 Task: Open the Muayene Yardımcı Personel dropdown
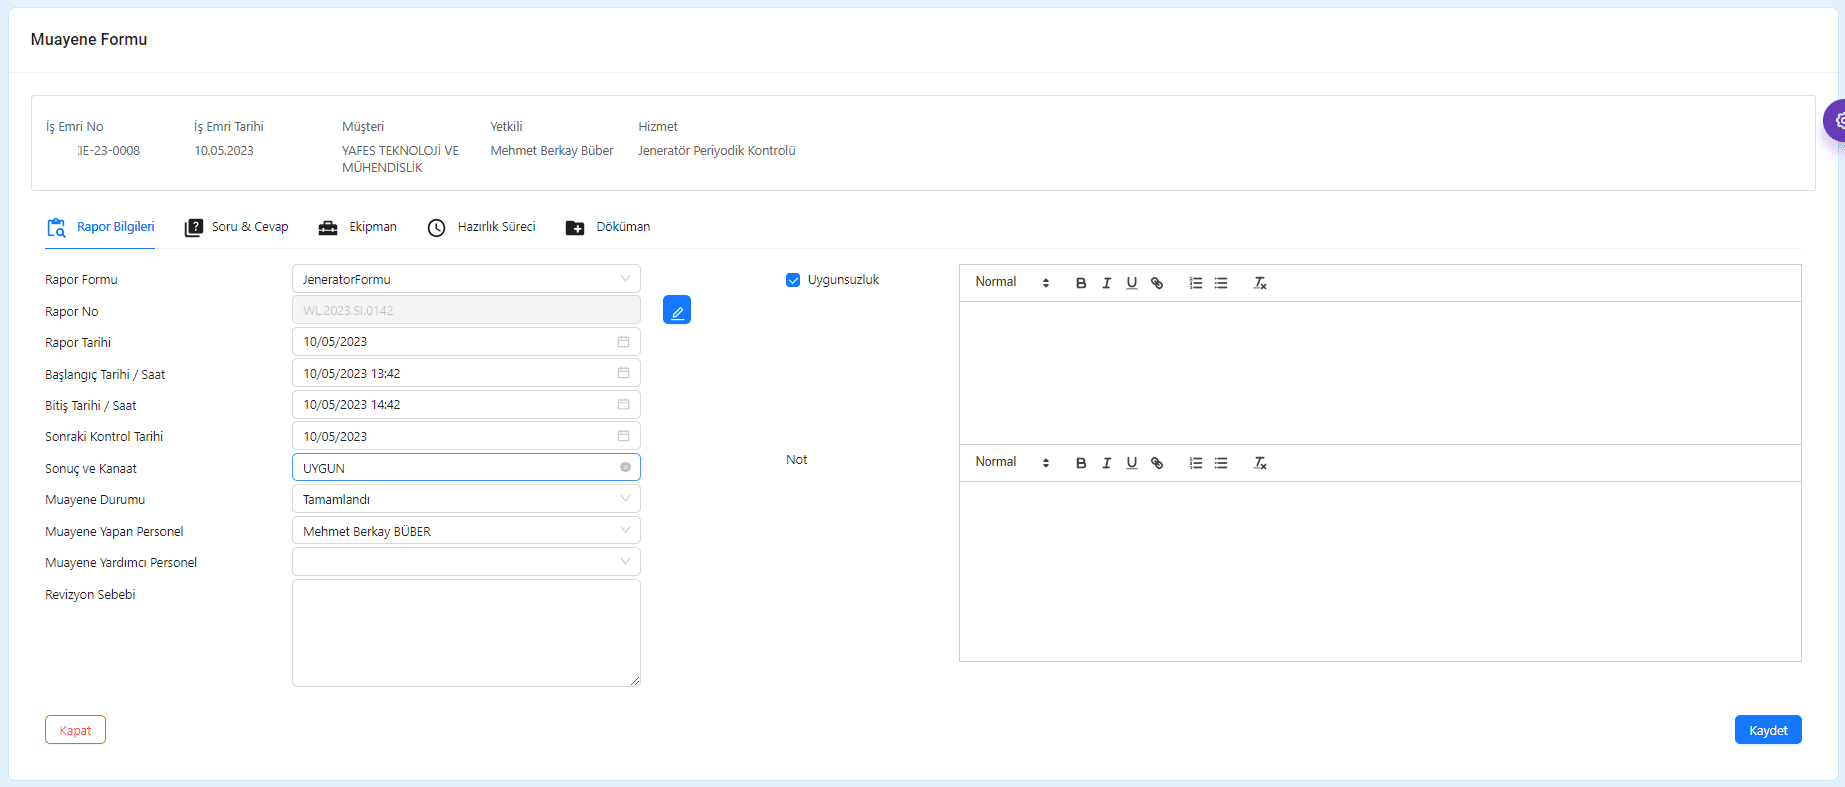coord(466,562)
